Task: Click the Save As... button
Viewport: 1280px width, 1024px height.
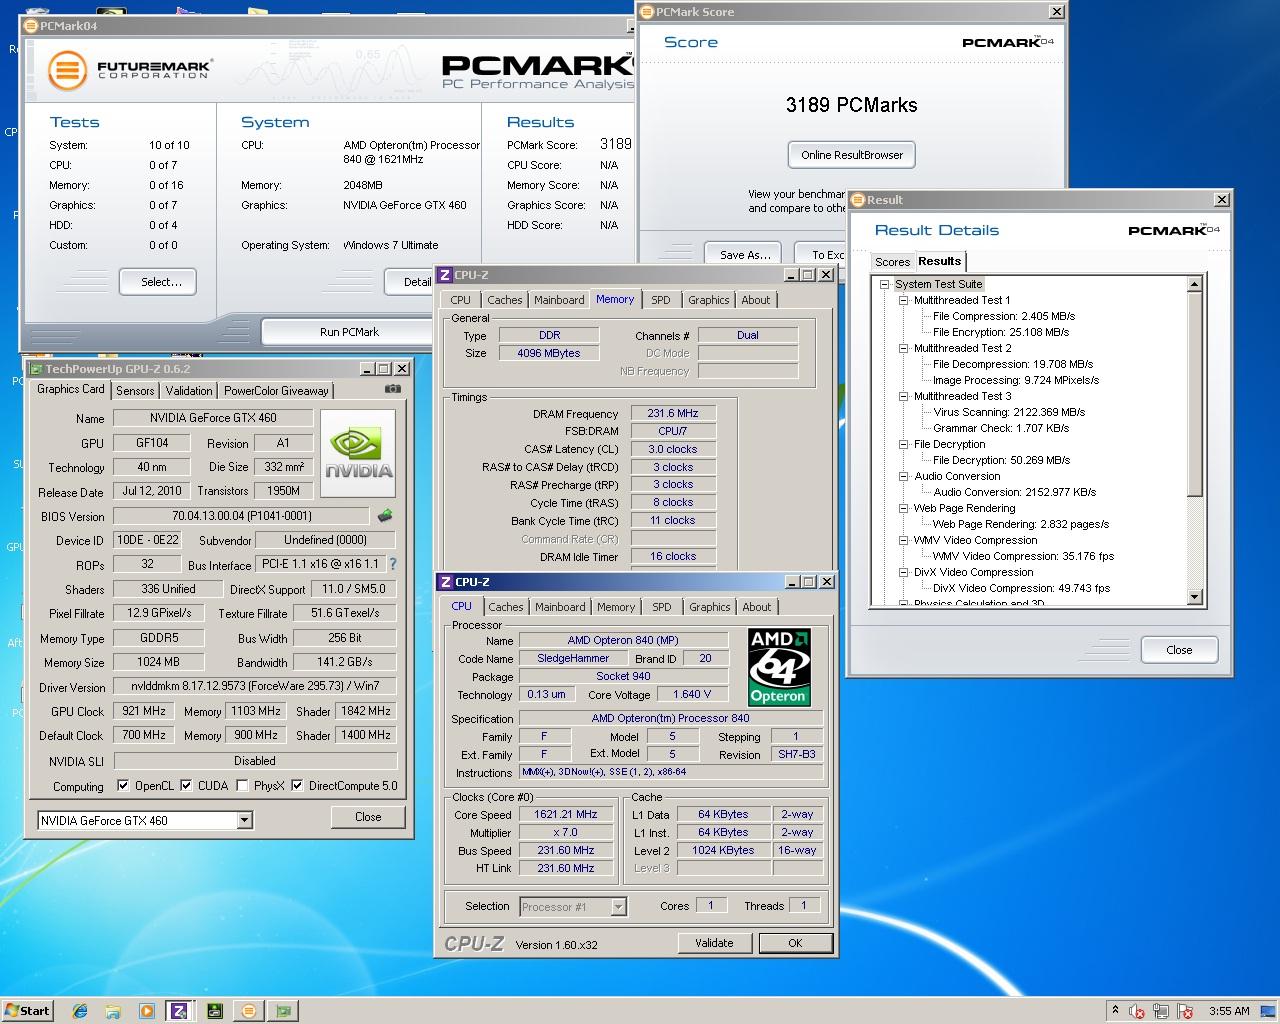Action: (x=745, y=255)
